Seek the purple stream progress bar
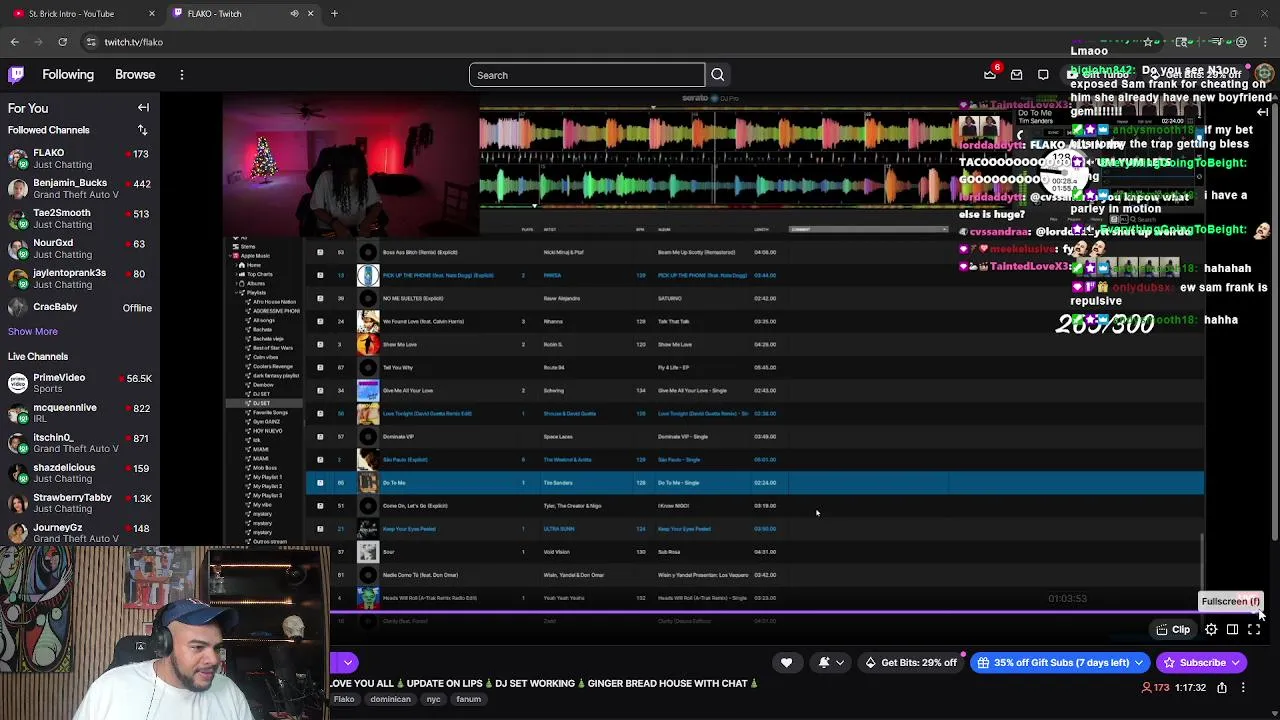The image size is (1280, 720). tap(795, 612)
